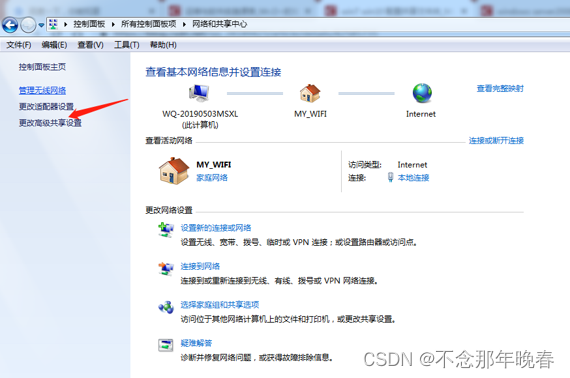Open 更改高级共享设置 in sidebar
Viewport: 570px width, 378px height.
coord(50,123)
